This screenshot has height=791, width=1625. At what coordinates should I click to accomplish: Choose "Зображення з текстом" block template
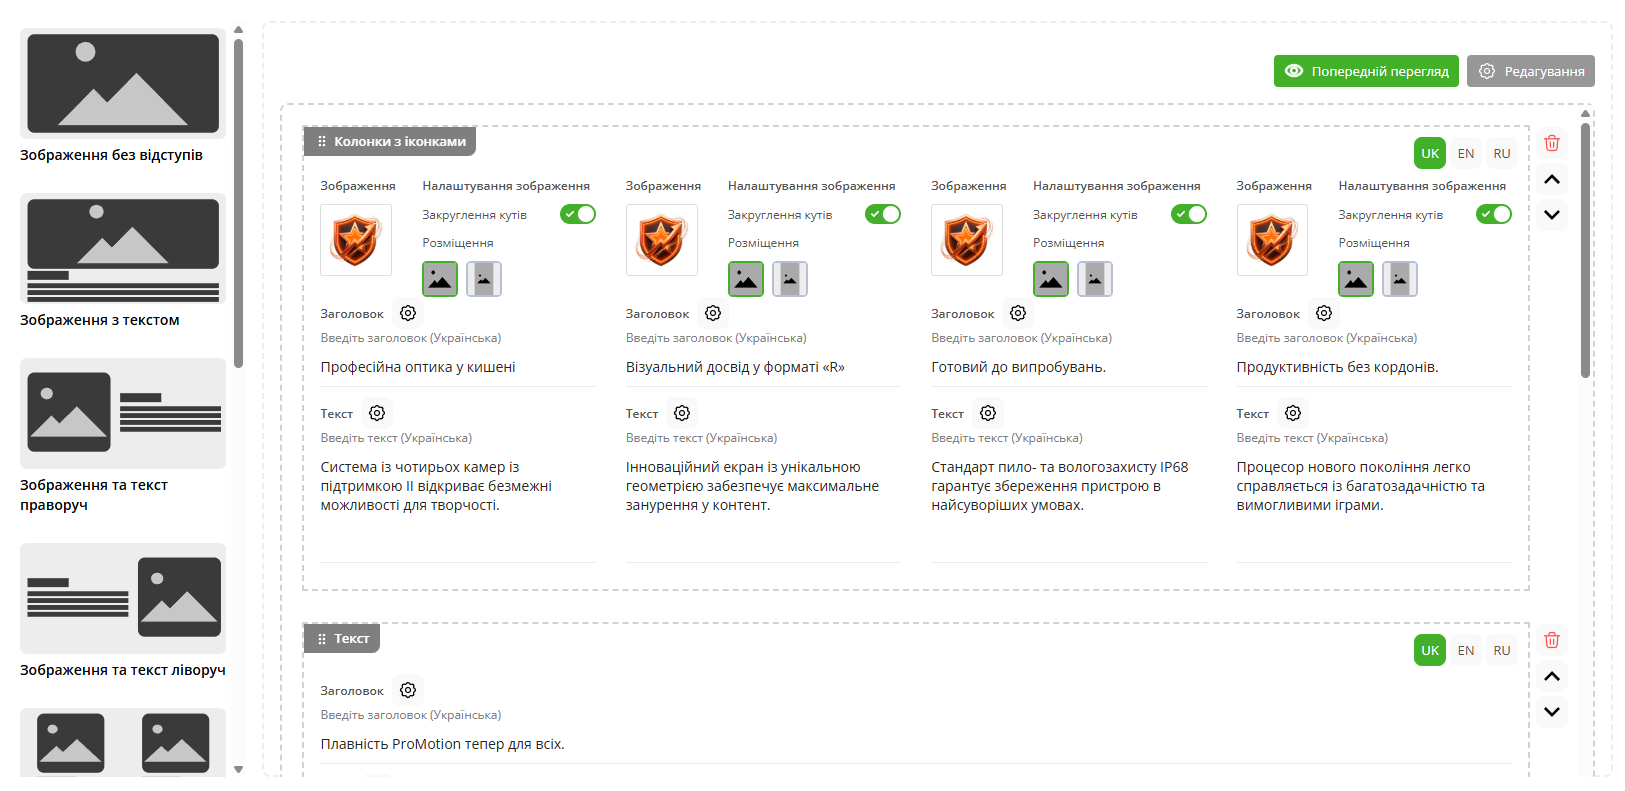123,260
